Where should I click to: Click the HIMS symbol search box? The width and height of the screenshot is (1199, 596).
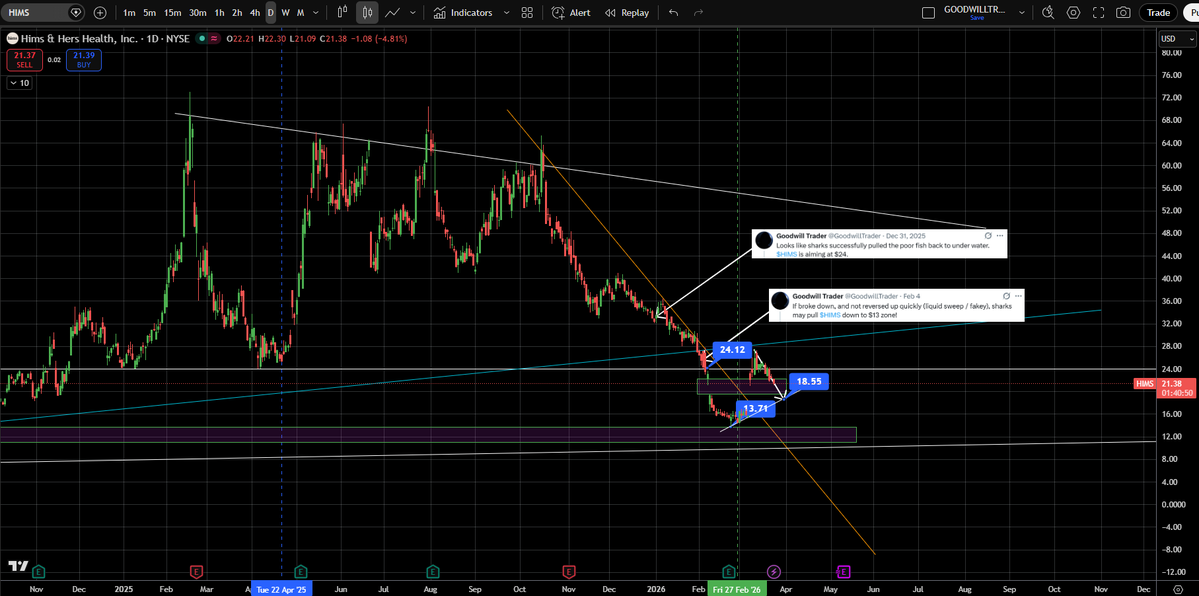click(x=43, y=13)
